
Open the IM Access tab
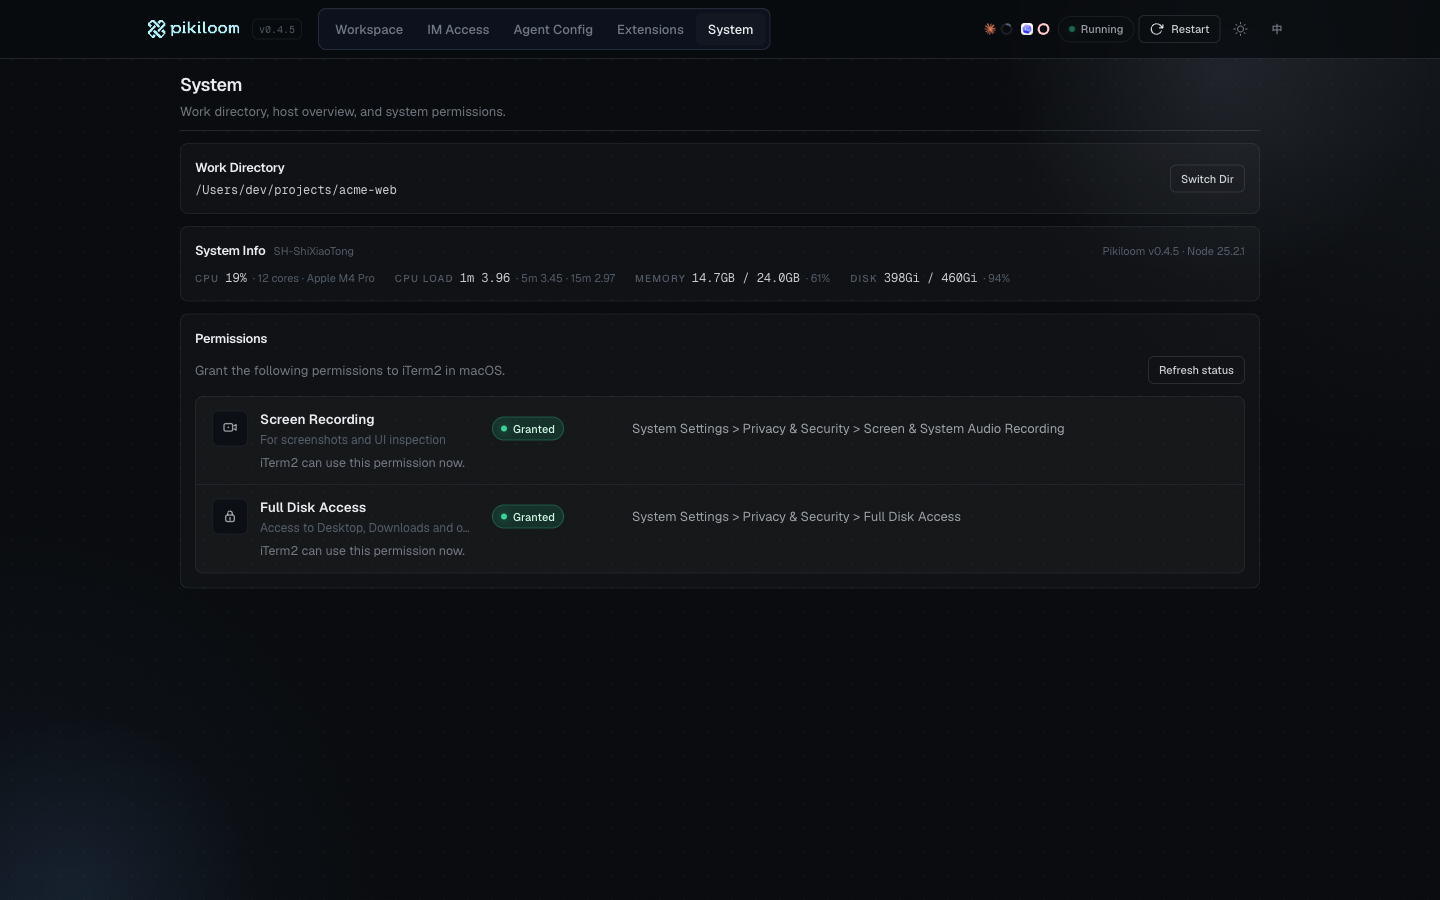pos(458,29)
